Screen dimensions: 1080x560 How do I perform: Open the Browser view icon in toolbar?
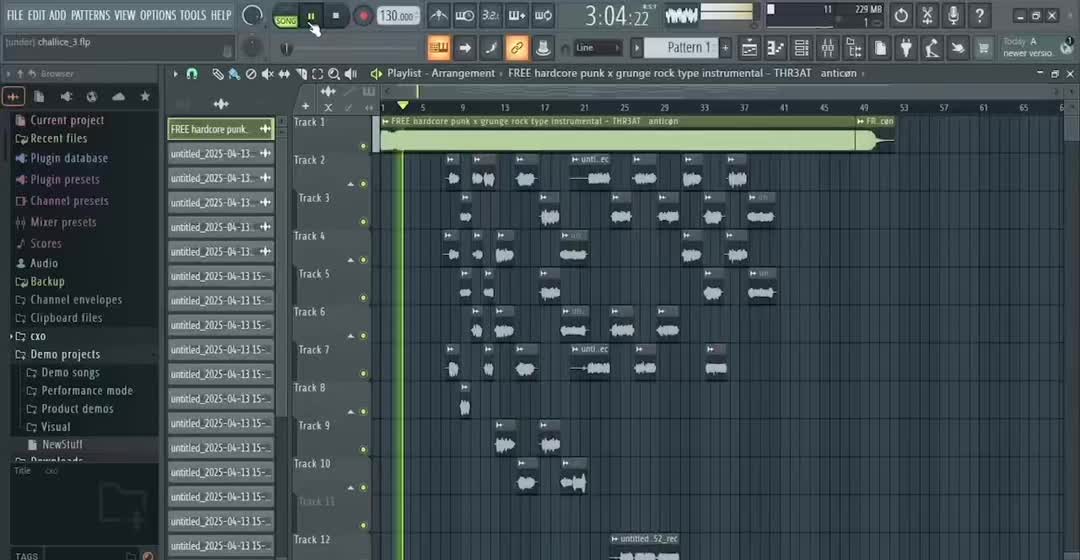click(x=854, y=48)
